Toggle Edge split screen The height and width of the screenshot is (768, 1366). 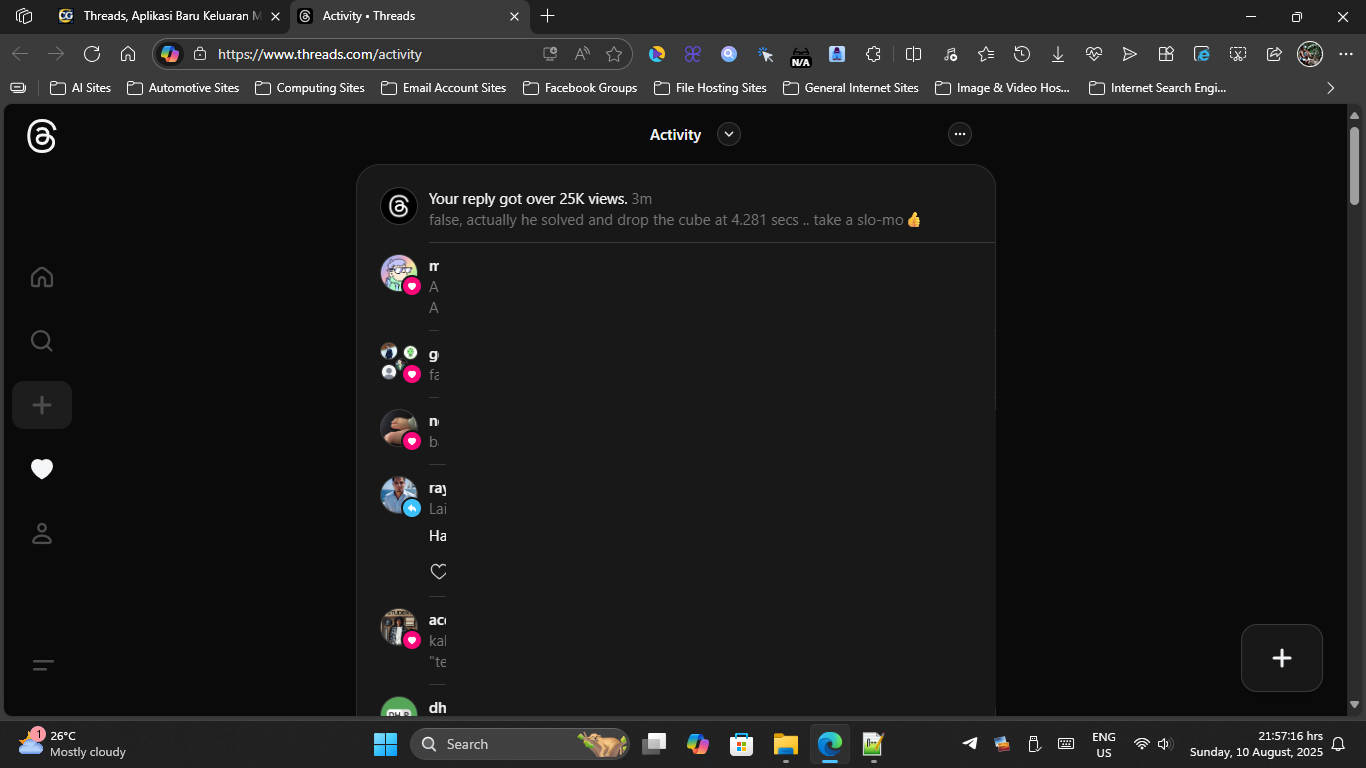tap(913, 54)
